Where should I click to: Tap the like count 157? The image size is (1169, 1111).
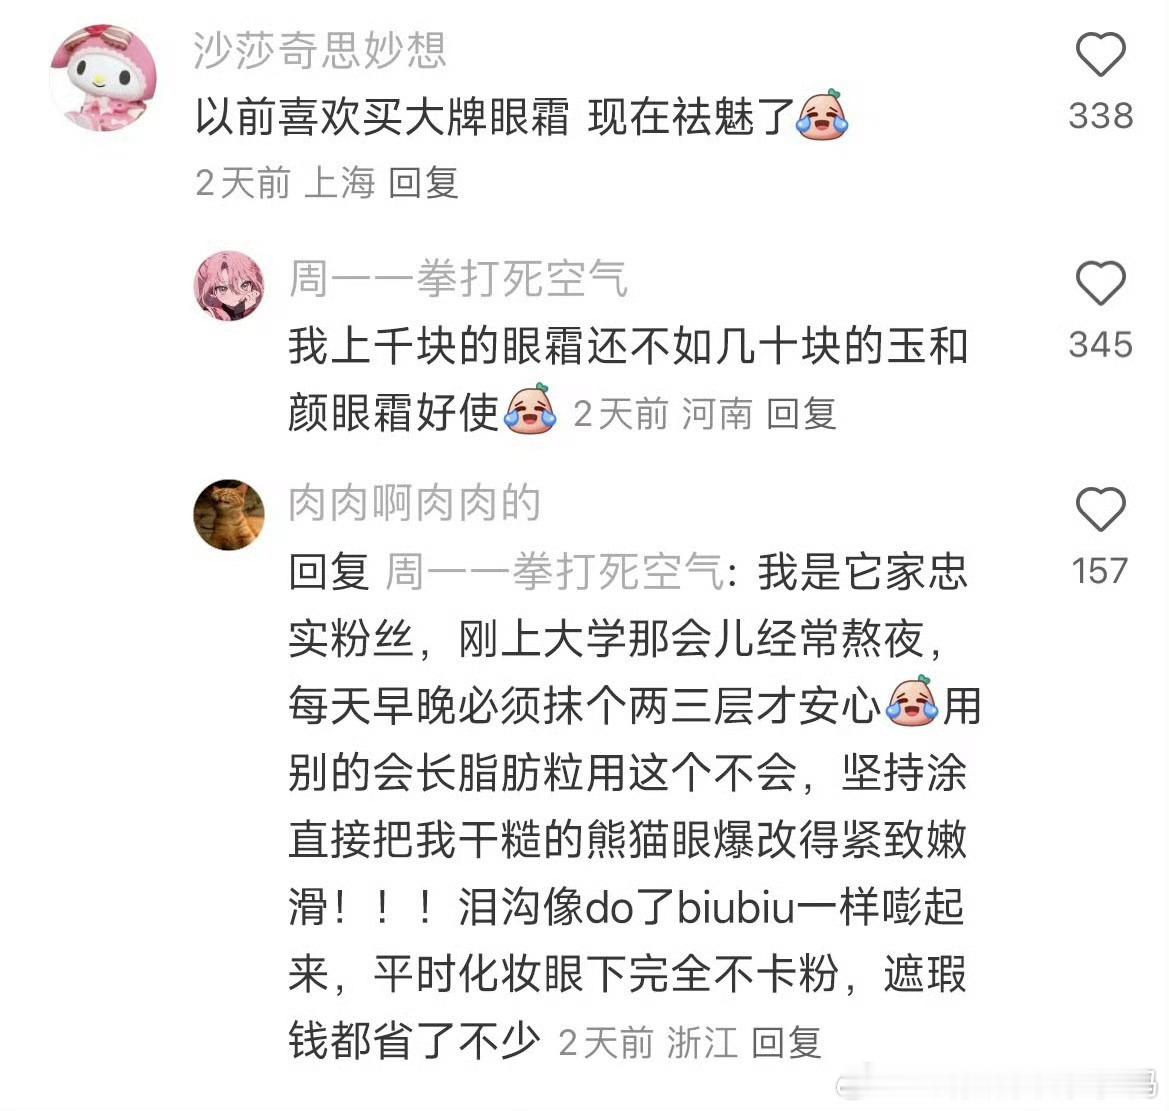coord(1100,571)
